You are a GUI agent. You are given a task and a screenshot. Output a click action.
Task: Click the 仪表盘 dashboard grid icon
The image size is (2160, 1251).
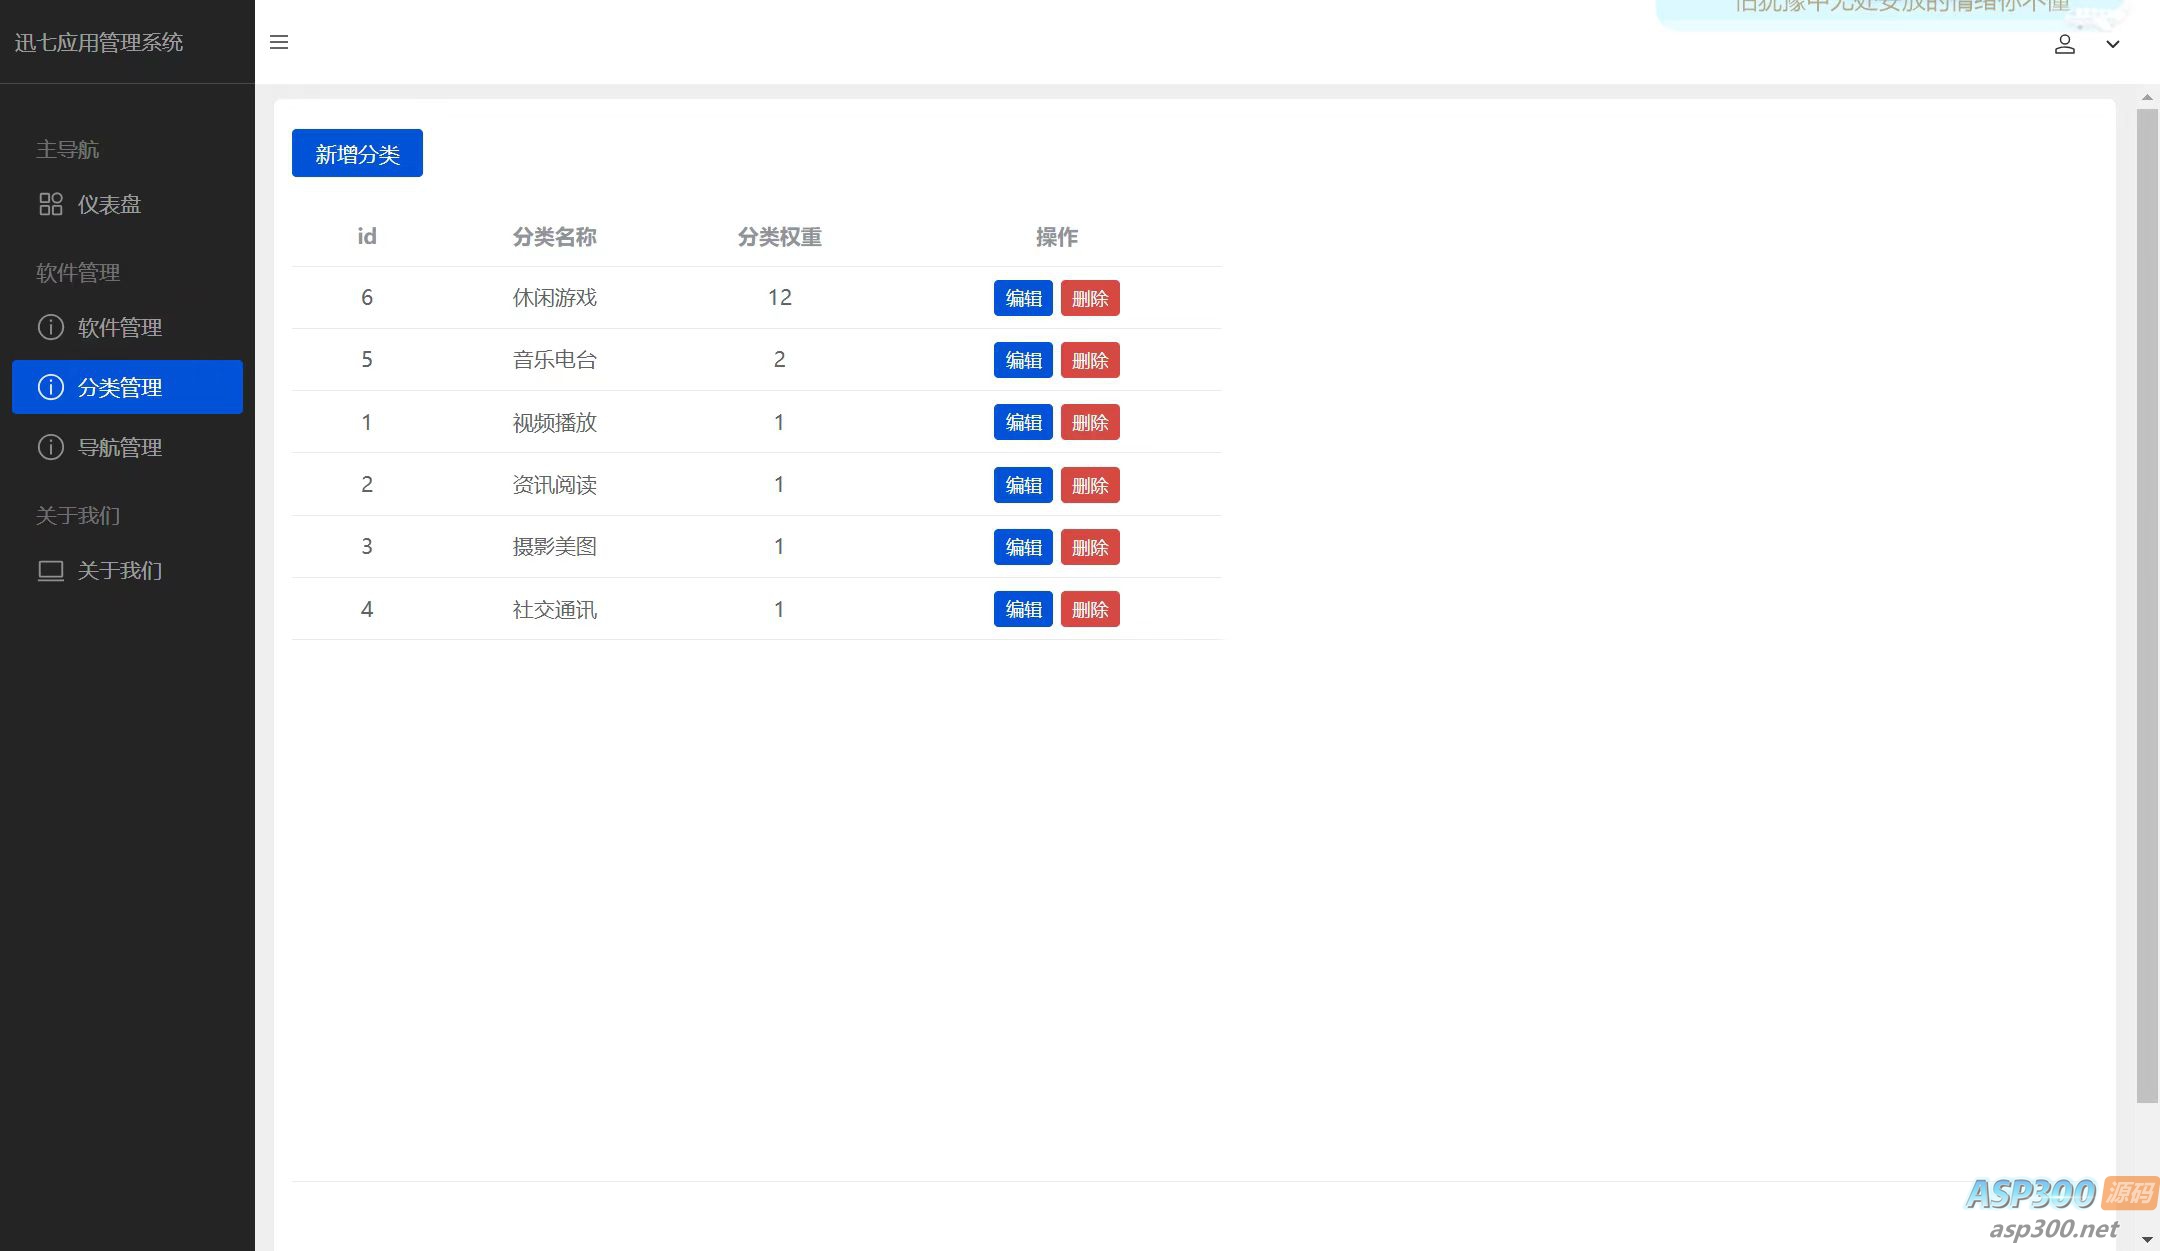(x=51, y=204)
